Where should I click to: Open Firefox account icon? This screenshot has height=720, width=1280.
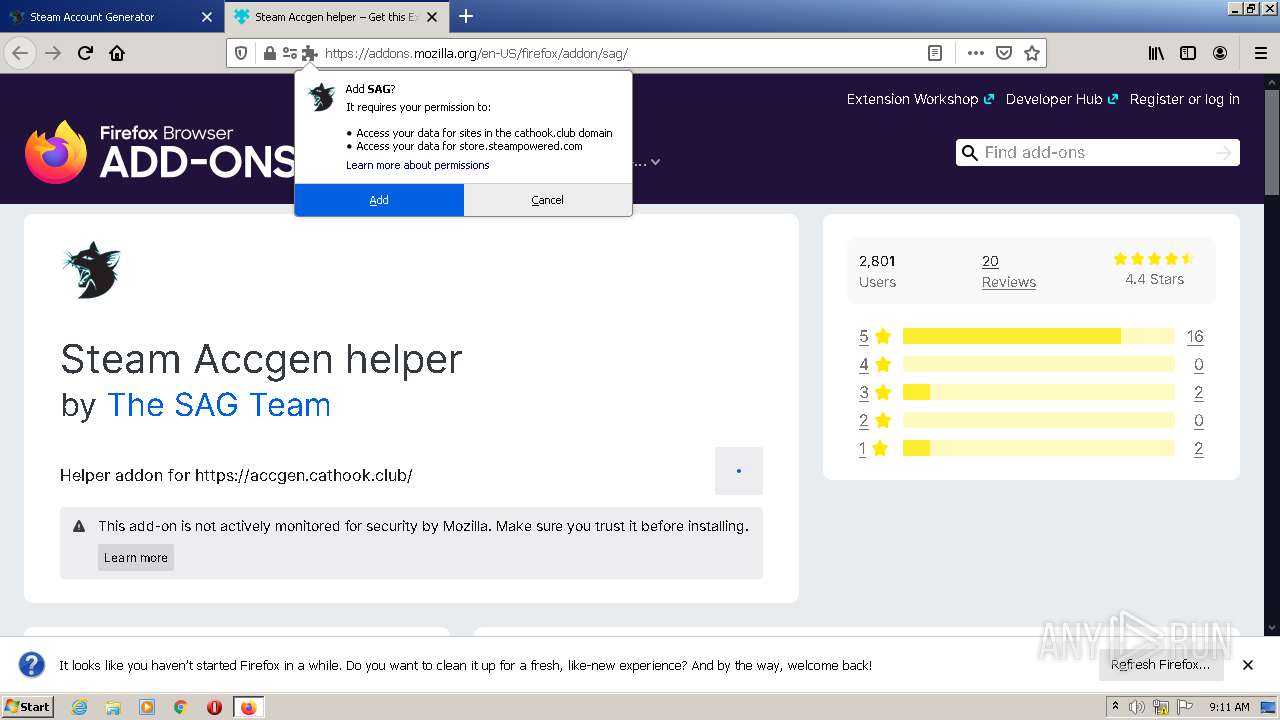[1220, 53]
